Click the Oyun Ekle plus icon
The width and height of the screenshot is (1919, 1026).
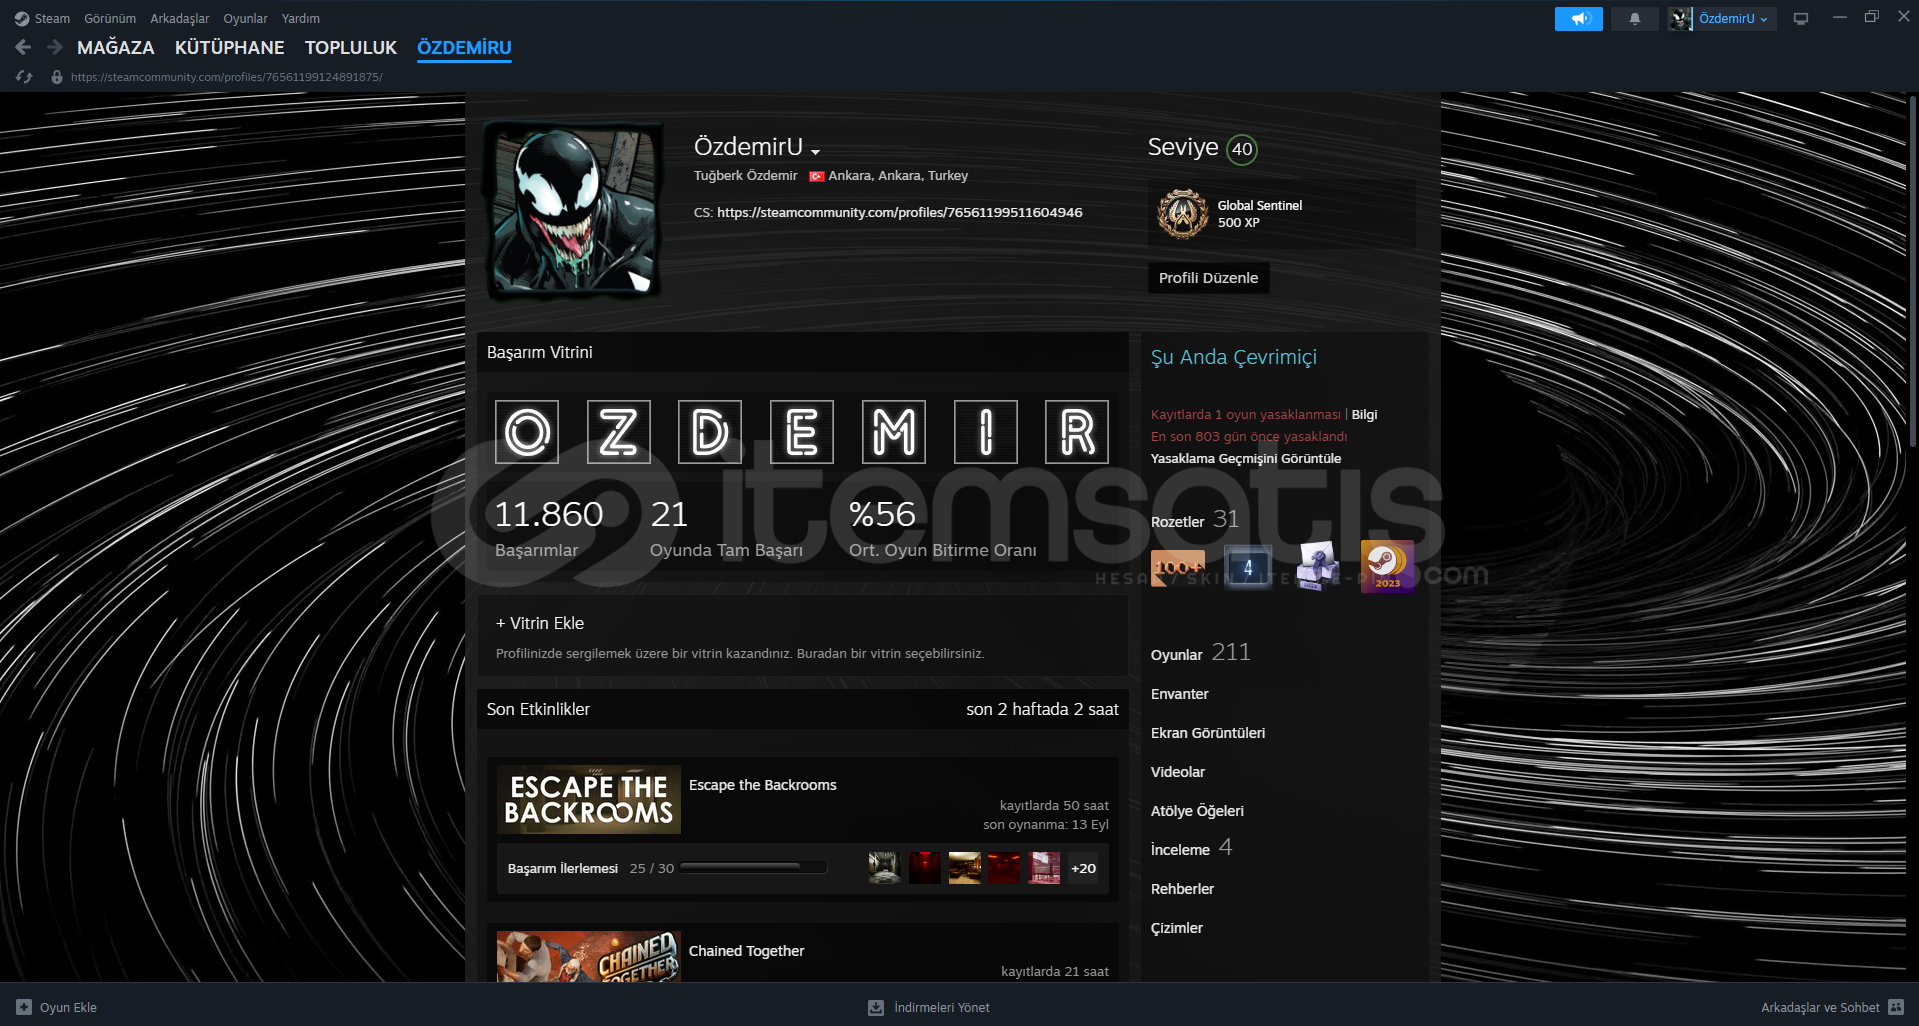coord(24,1007)
